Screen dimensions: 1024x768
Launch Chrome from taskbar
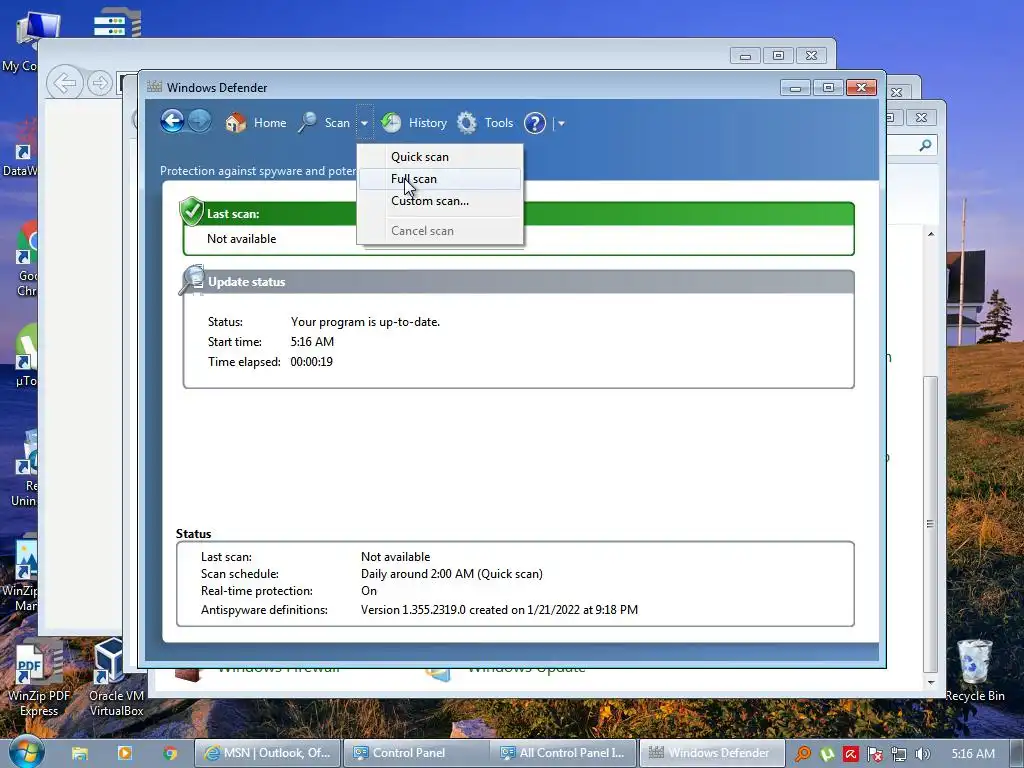pyautogui.click(x=170, y=753)
